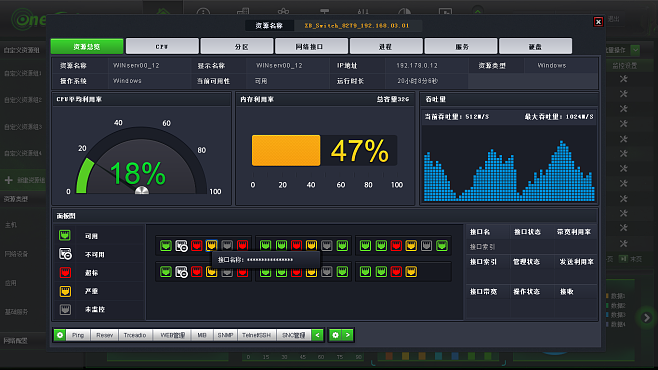The width and height of the screenshot is (658, 370).
Task: Click the green right arrow in bottom toolbar
Action: click(x=347, y=335)
